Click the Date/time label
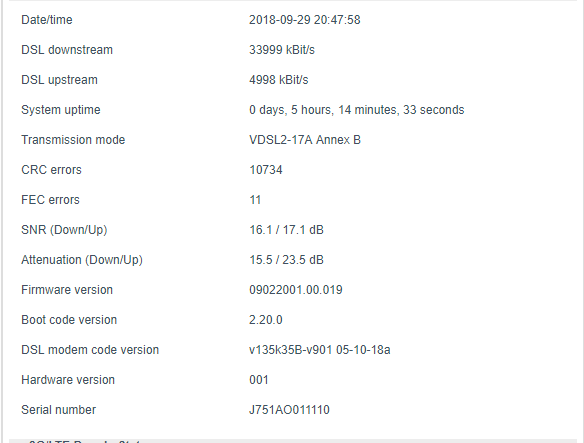 (x=47, y=20)
